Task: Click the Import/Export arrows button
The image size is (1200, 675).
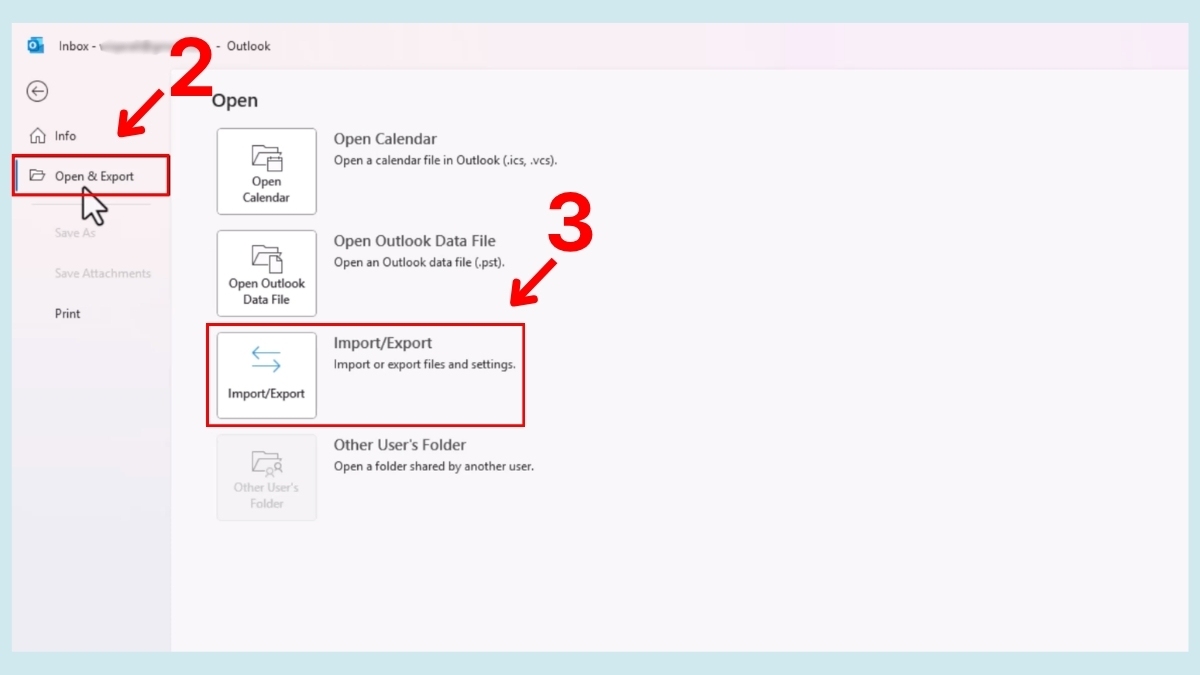Action: [267, 375]
